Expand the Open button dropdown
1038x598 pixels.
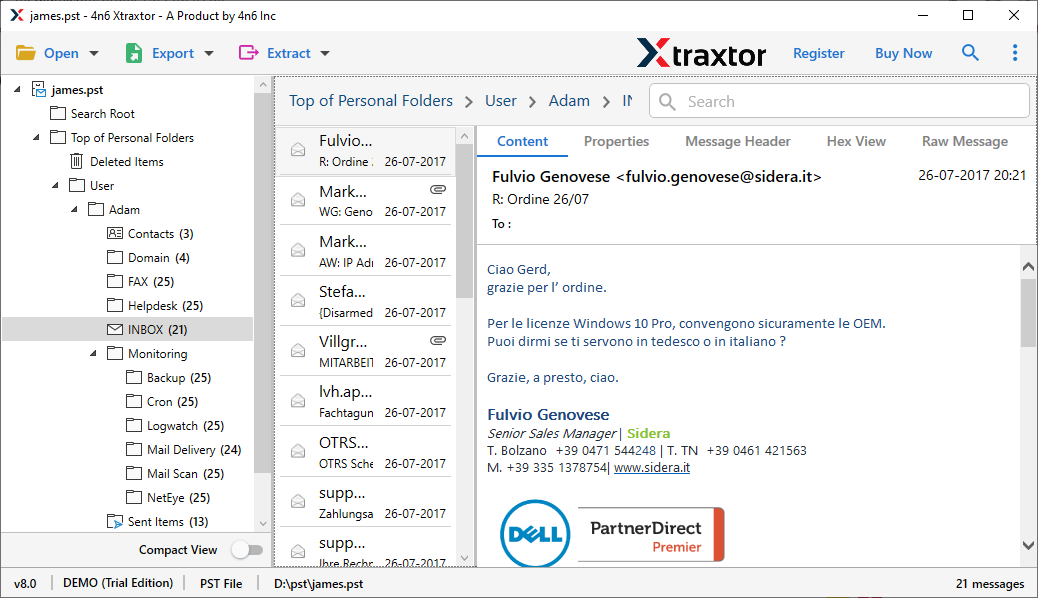[92, 52]
